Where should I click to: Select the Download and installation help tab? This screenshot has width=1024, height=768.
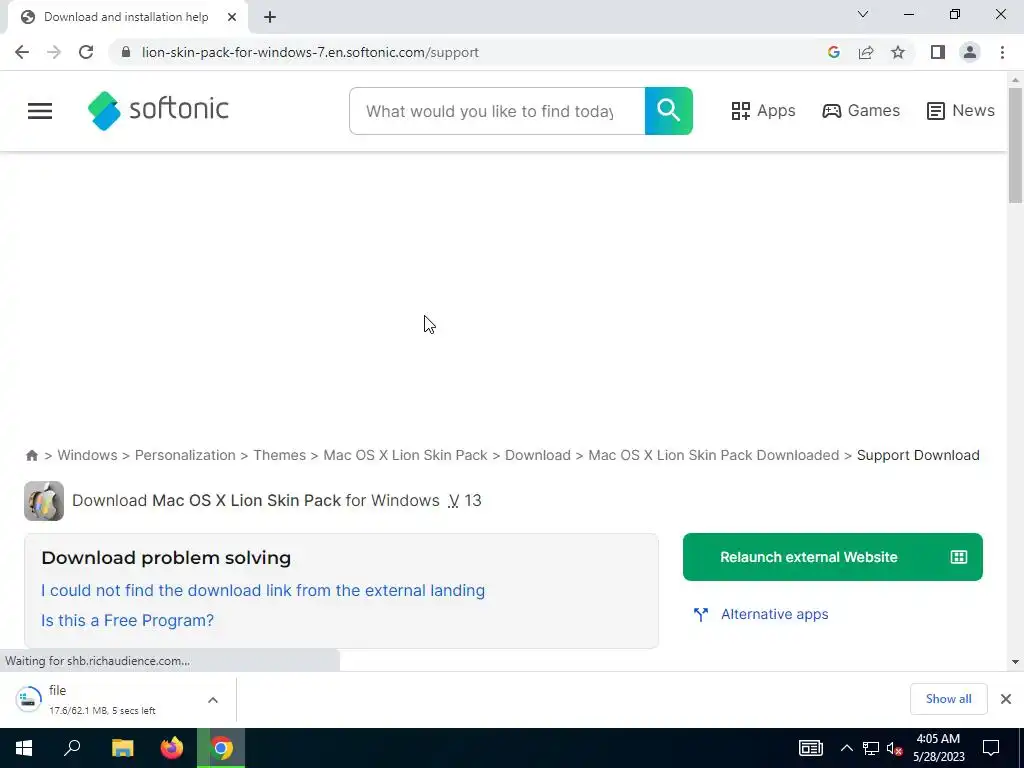click(127, 17)
